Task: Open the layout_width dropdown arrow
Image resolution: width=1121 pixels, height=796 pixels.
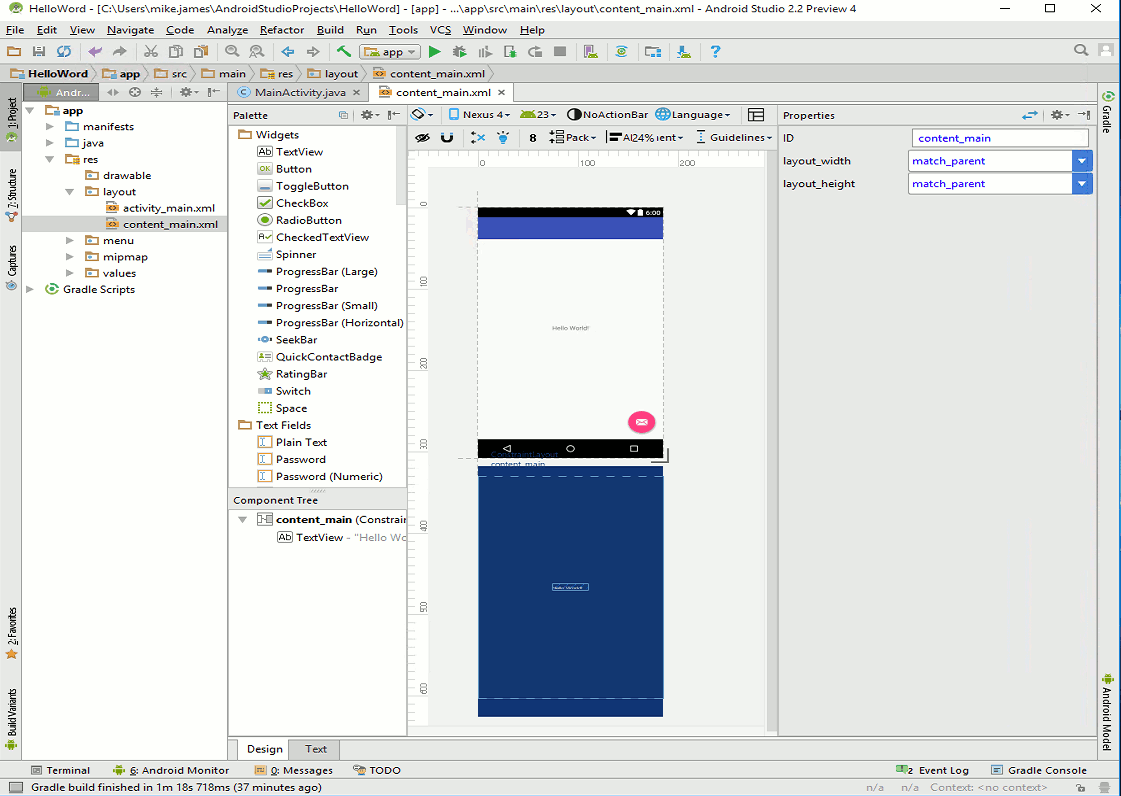Action: [1082, 161]
